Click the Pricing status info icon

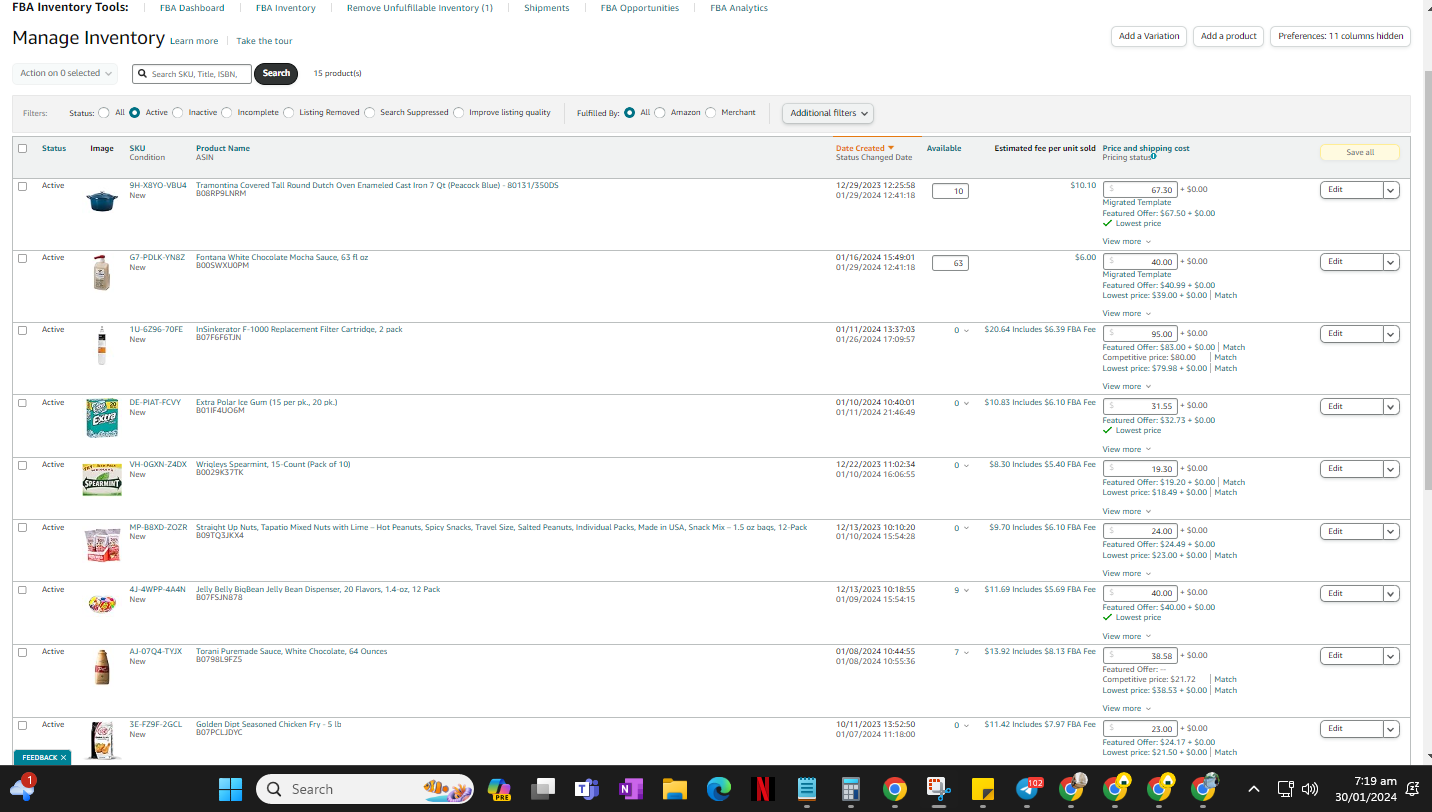[1153, 157]
